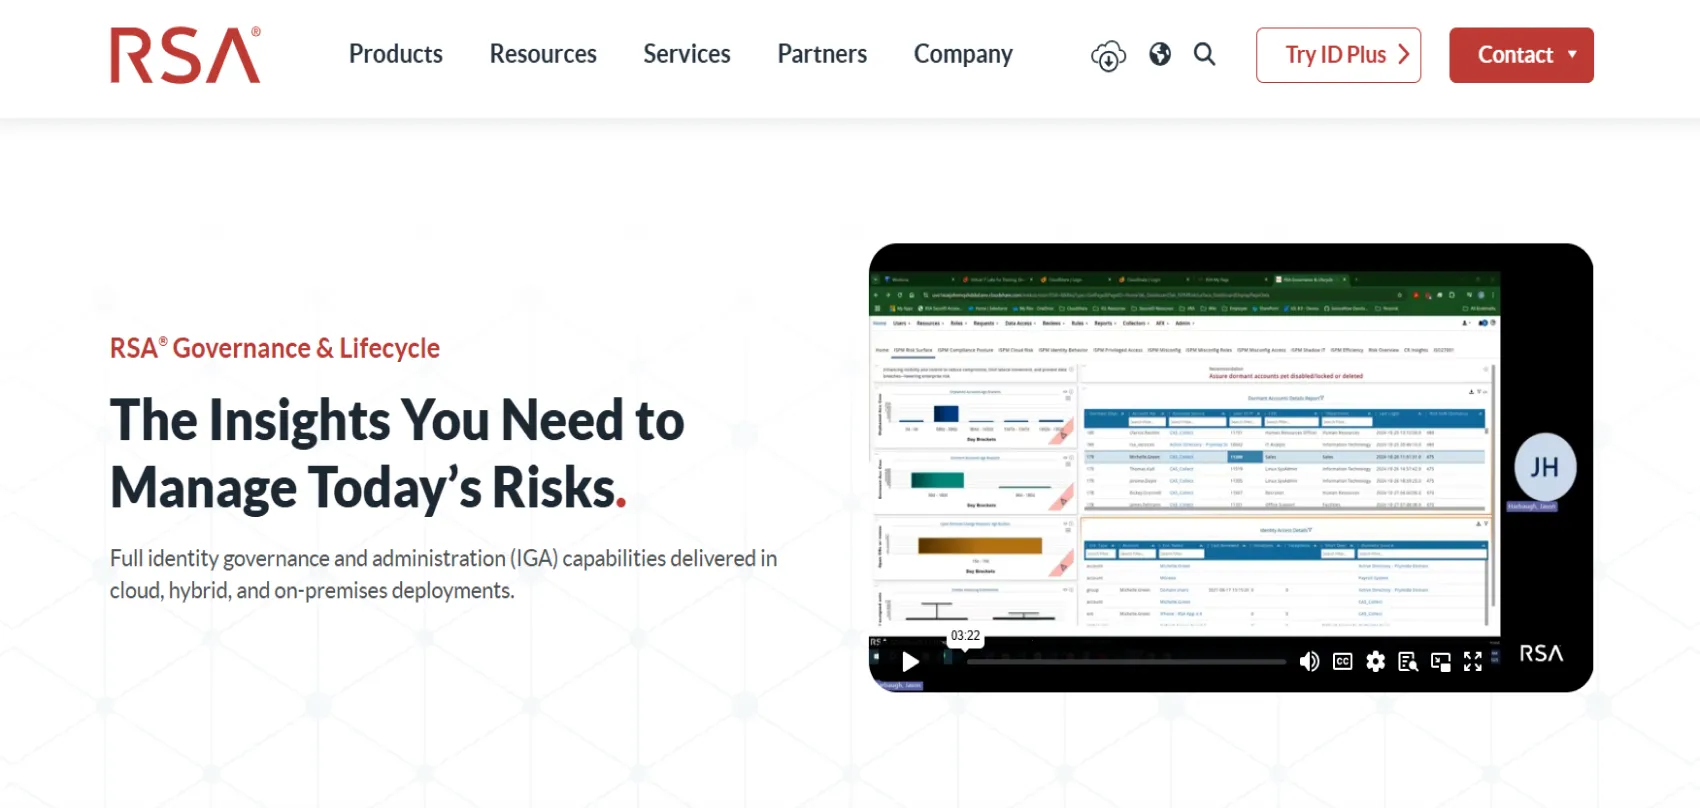The height and width of the screenshot is (808, 1700).
Task: Enable picture-in-picture mode
Action: point(1441,662)
